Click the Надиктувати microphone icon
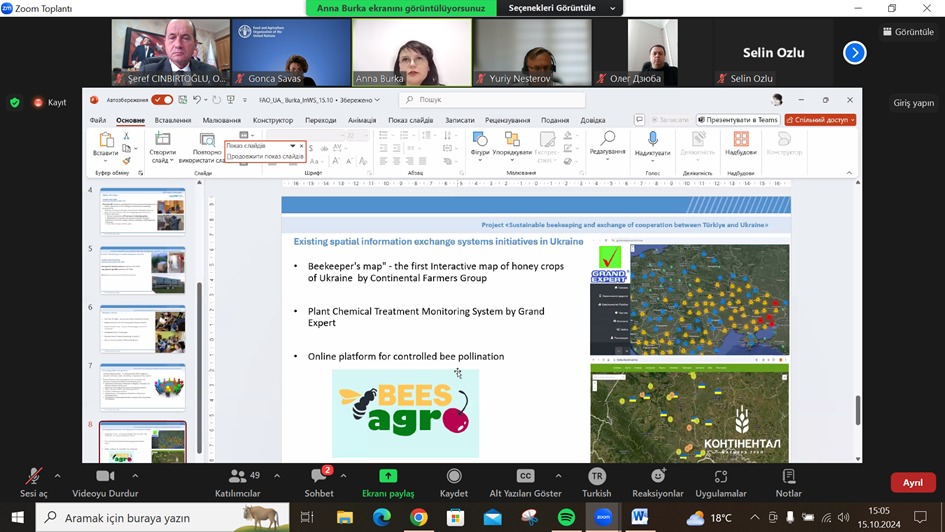The width and height of the screenshot is (945, 532). pyautogui.click(x=652, y=139)
